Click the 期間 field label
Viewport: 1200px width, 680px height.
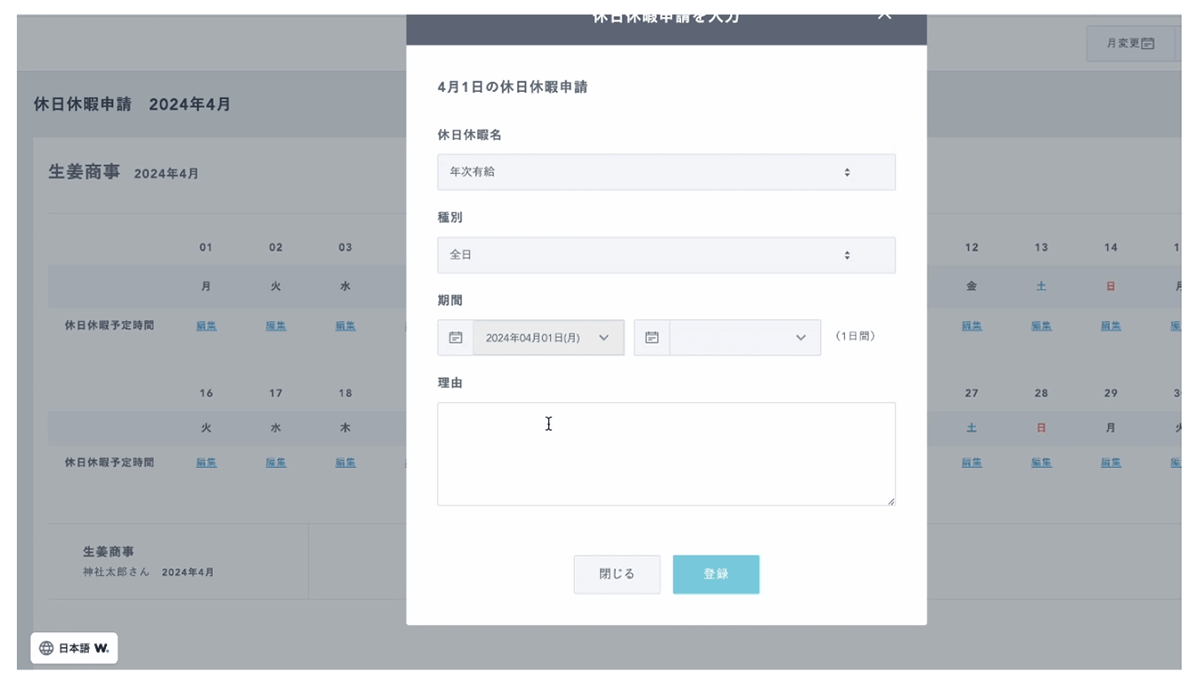tap(450, 300)
